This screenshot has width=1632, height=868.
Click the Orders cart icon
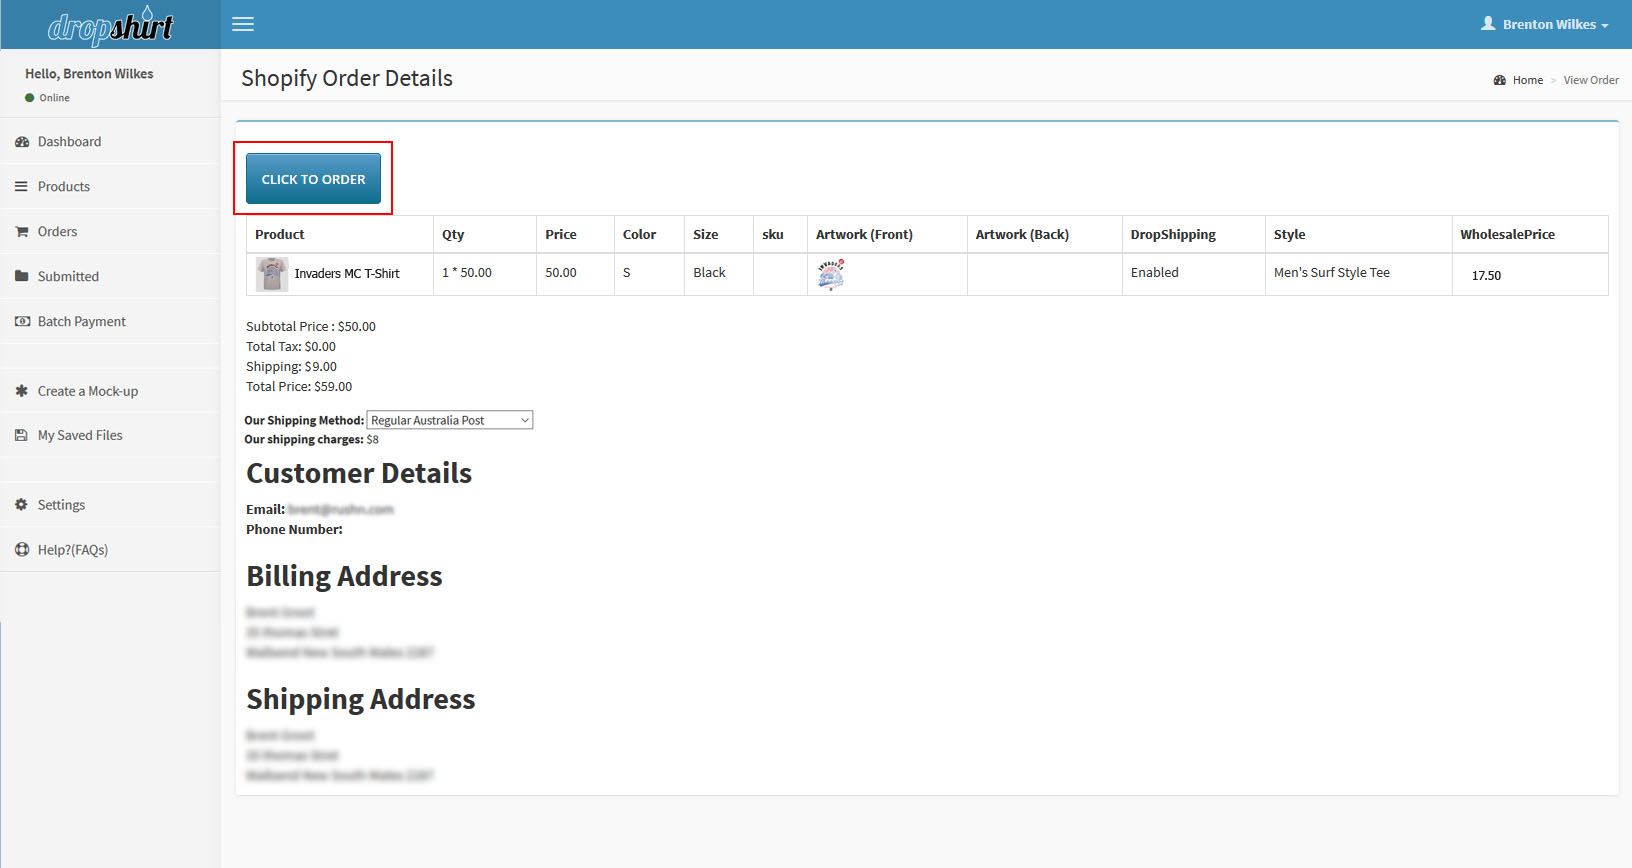point(22,232)
